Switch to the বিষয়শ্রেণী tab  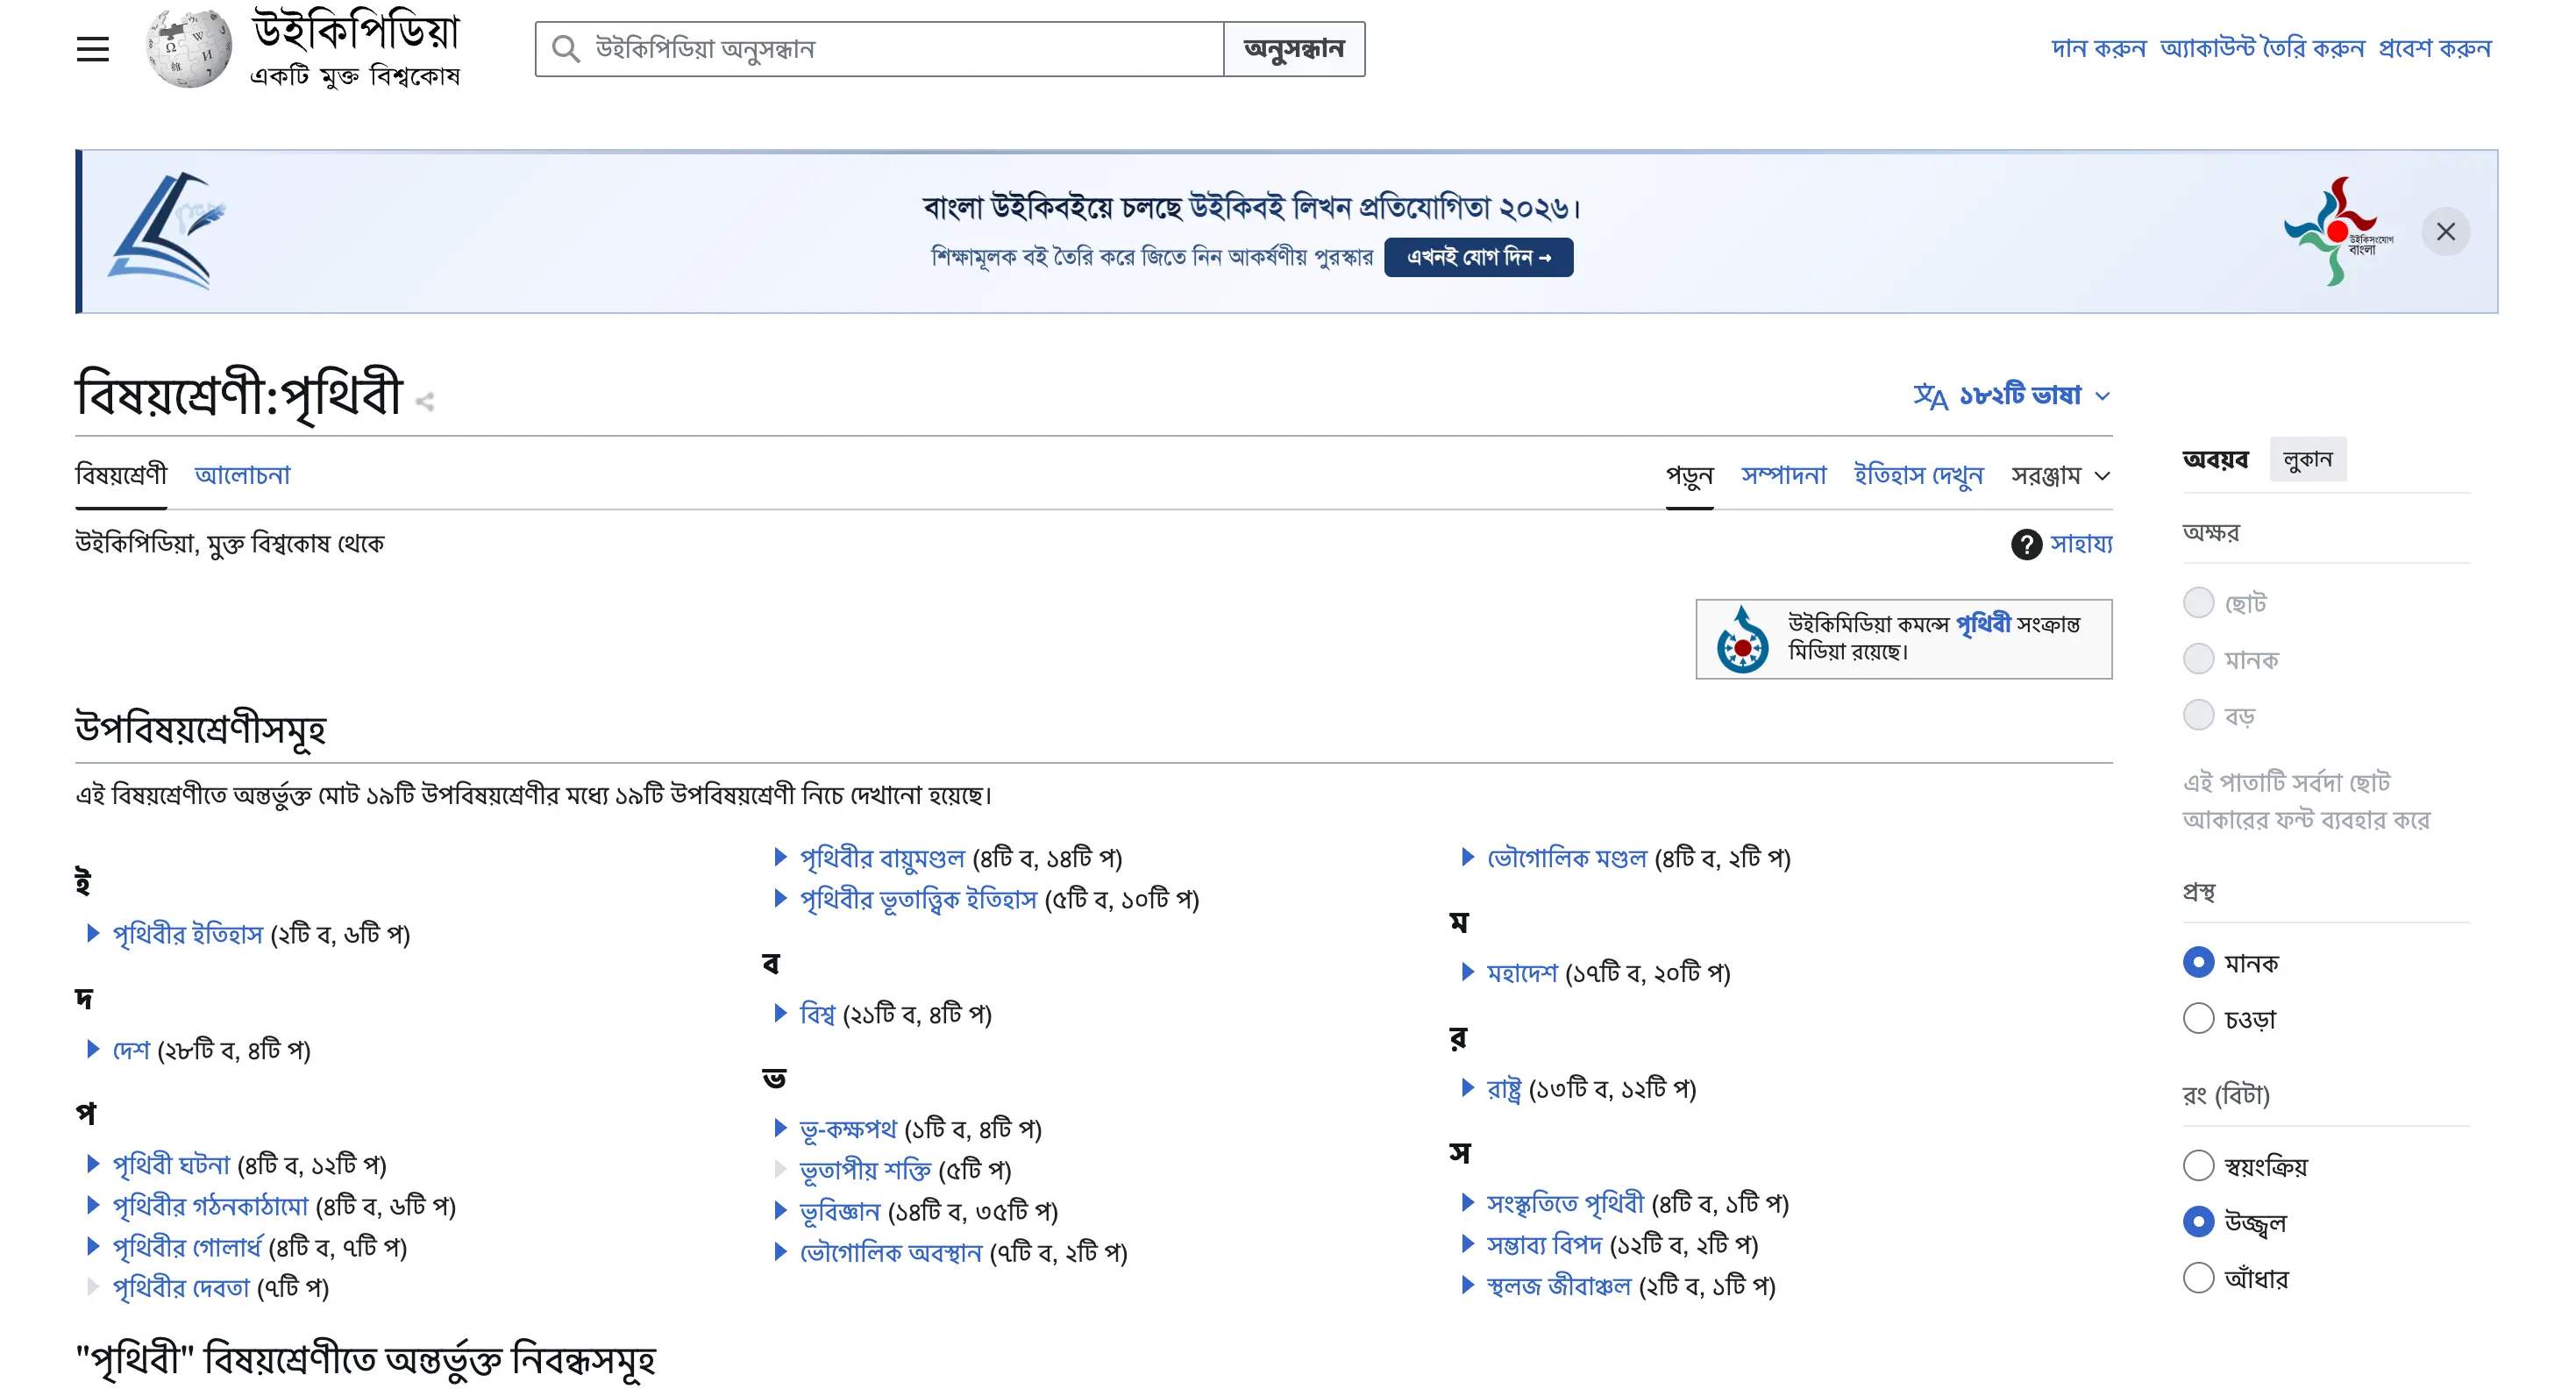(x=121, y=475)
